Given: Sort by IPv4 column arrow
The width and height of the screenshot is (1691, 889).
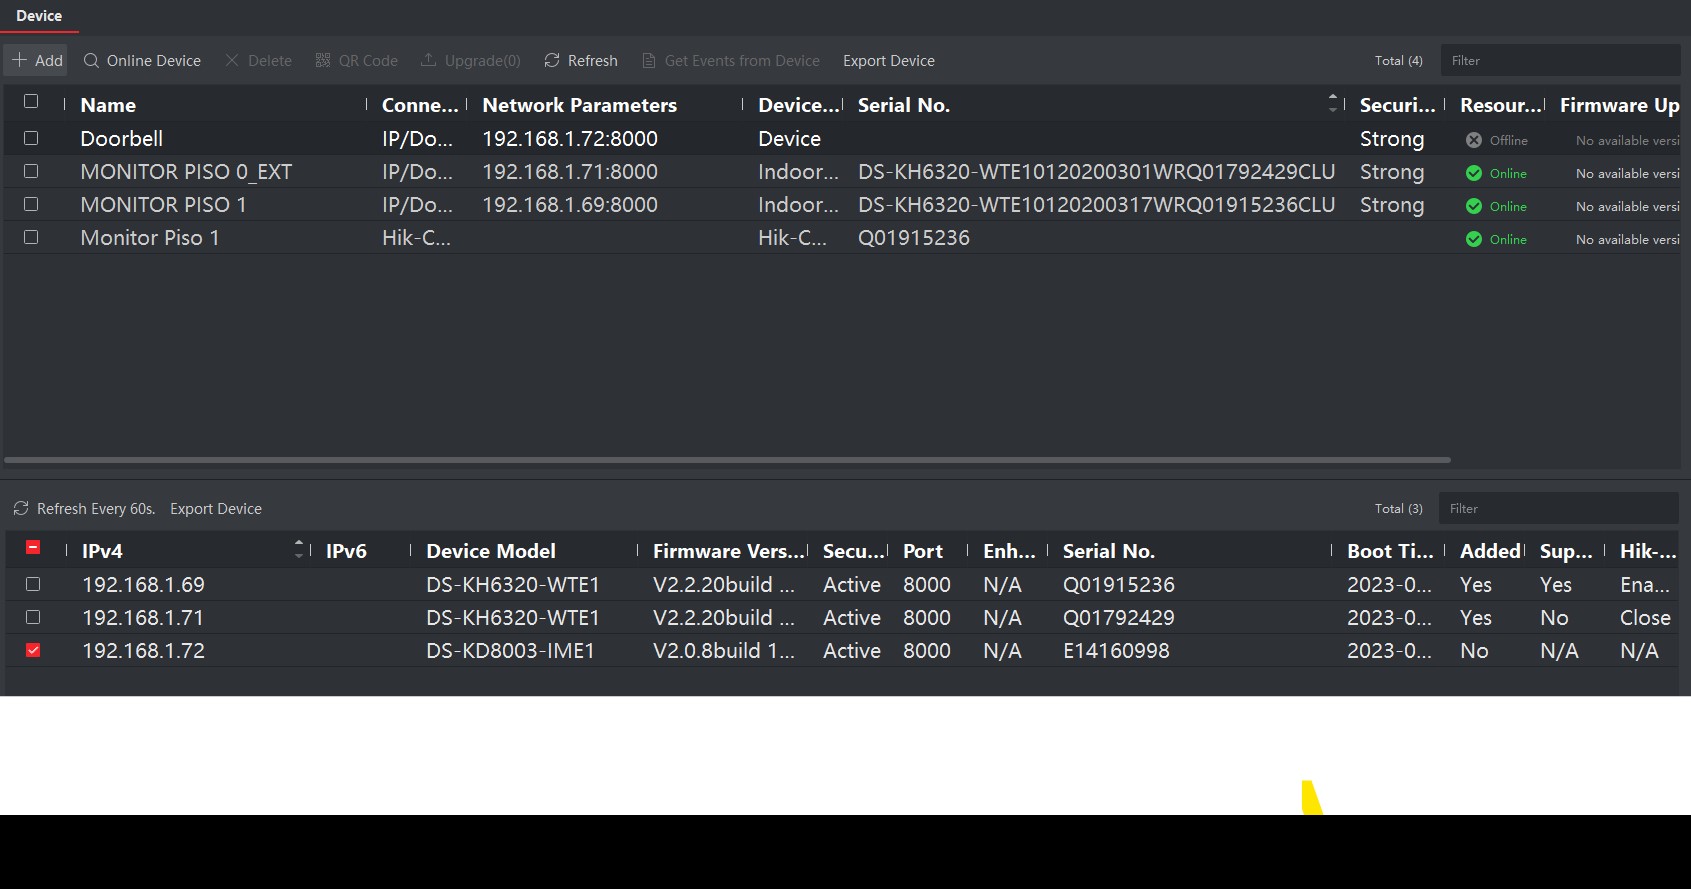Looking at the screenshot, I should (x=298, y=549).
